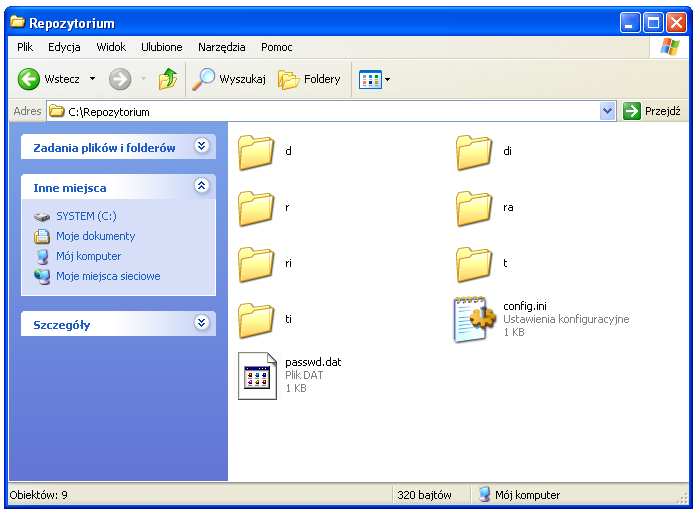Click the Przejdź button label

point(663,111)
